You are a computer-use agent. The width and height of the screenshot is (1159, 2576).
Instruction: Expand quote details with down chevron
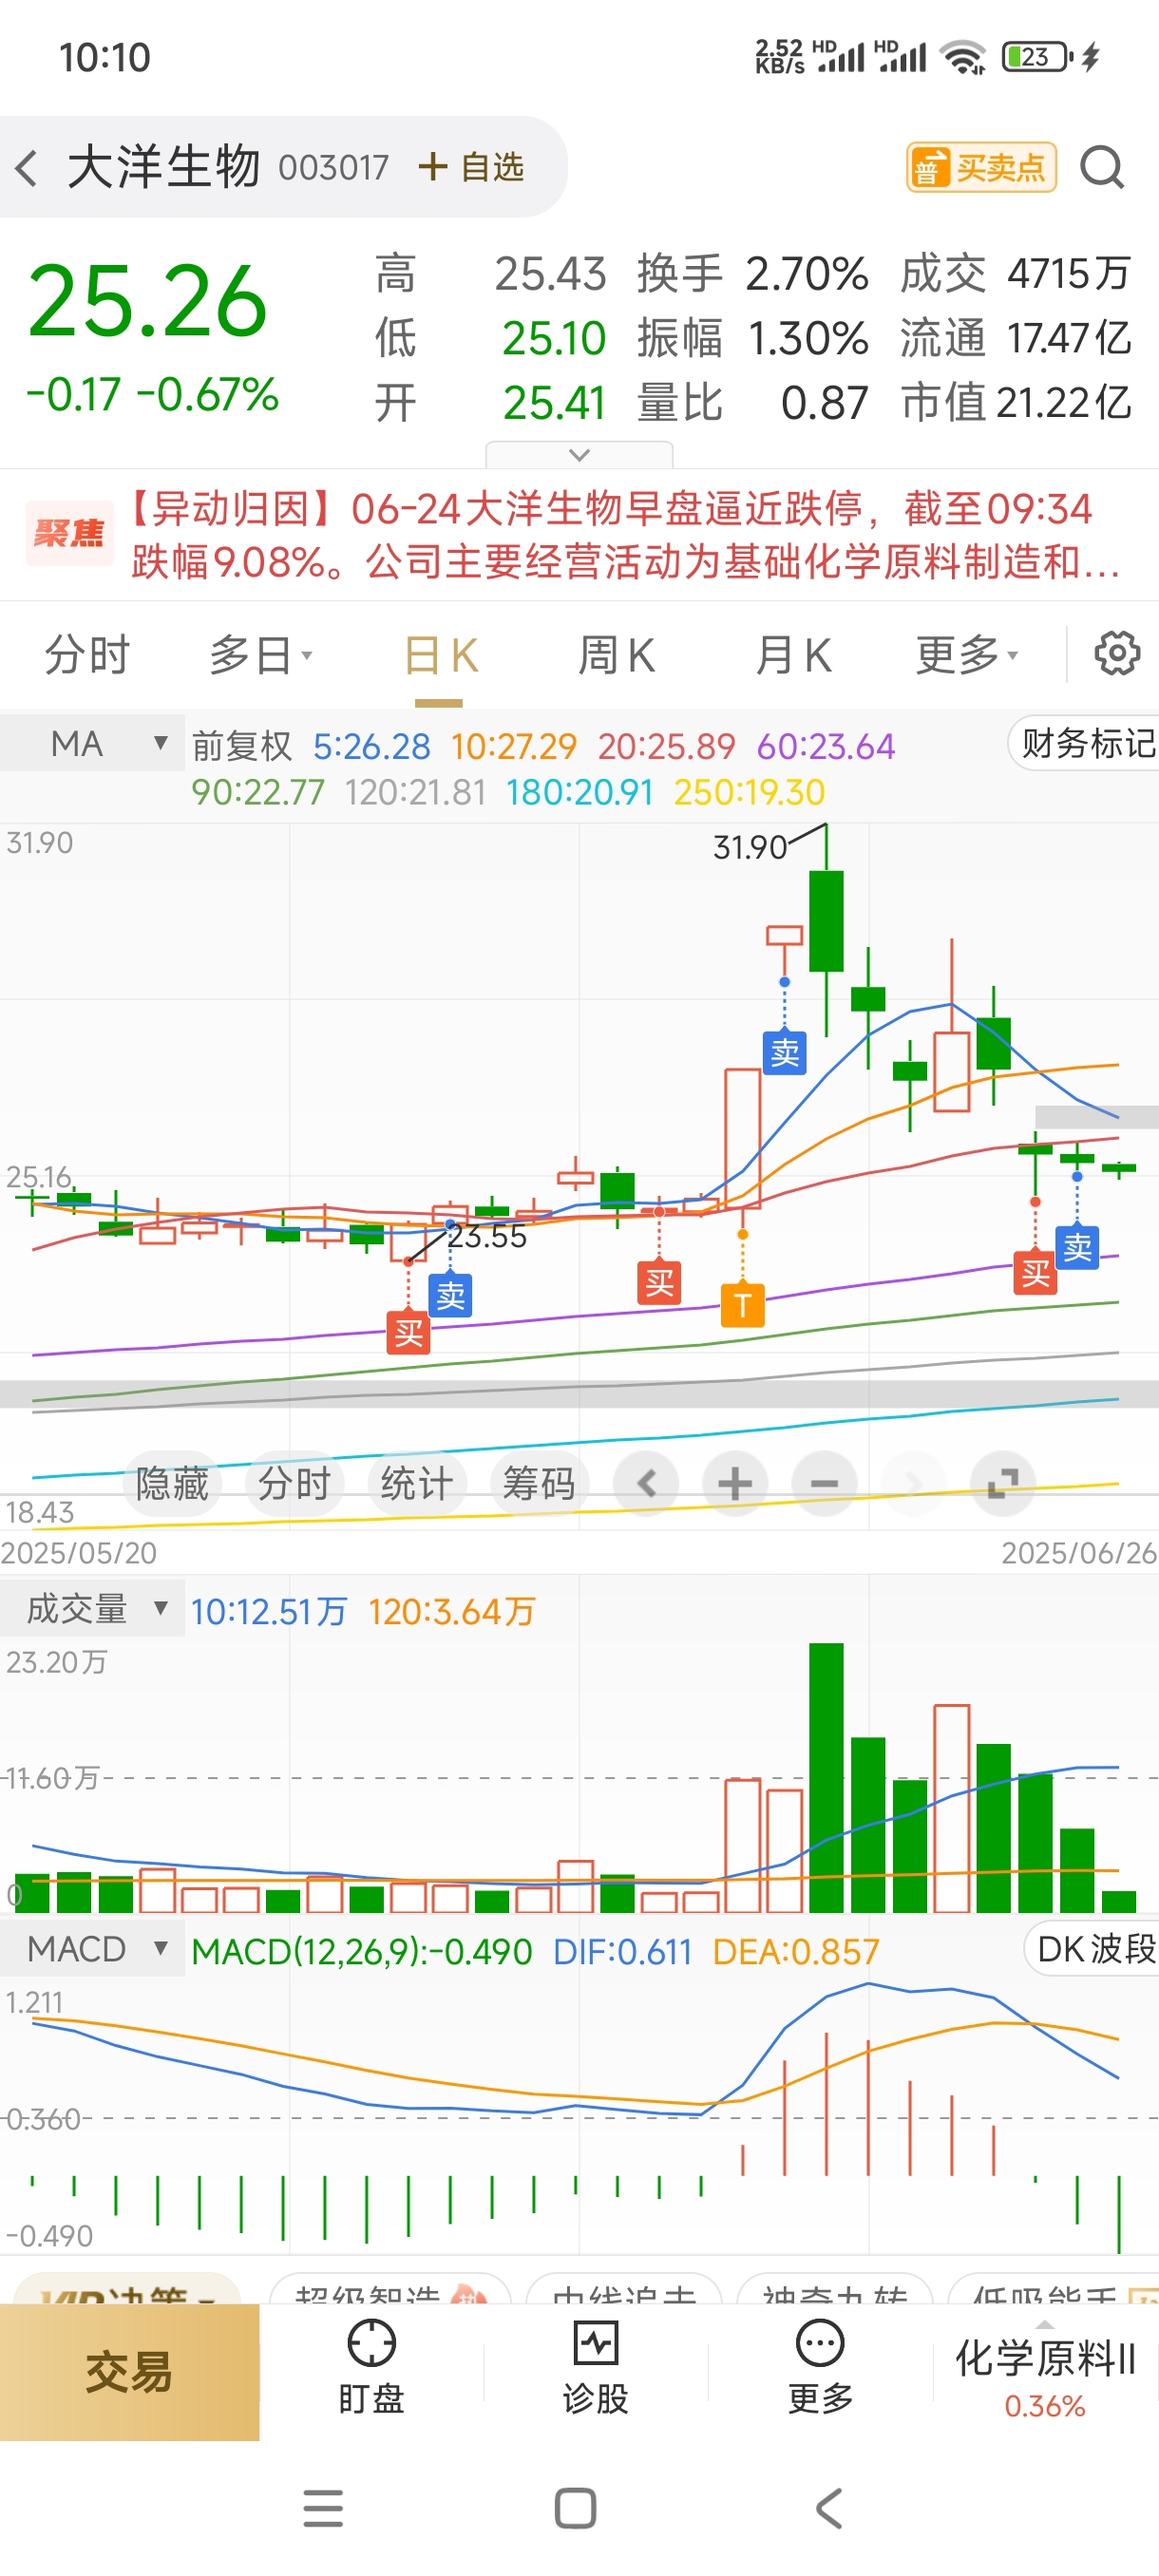(x=579, y=454)
